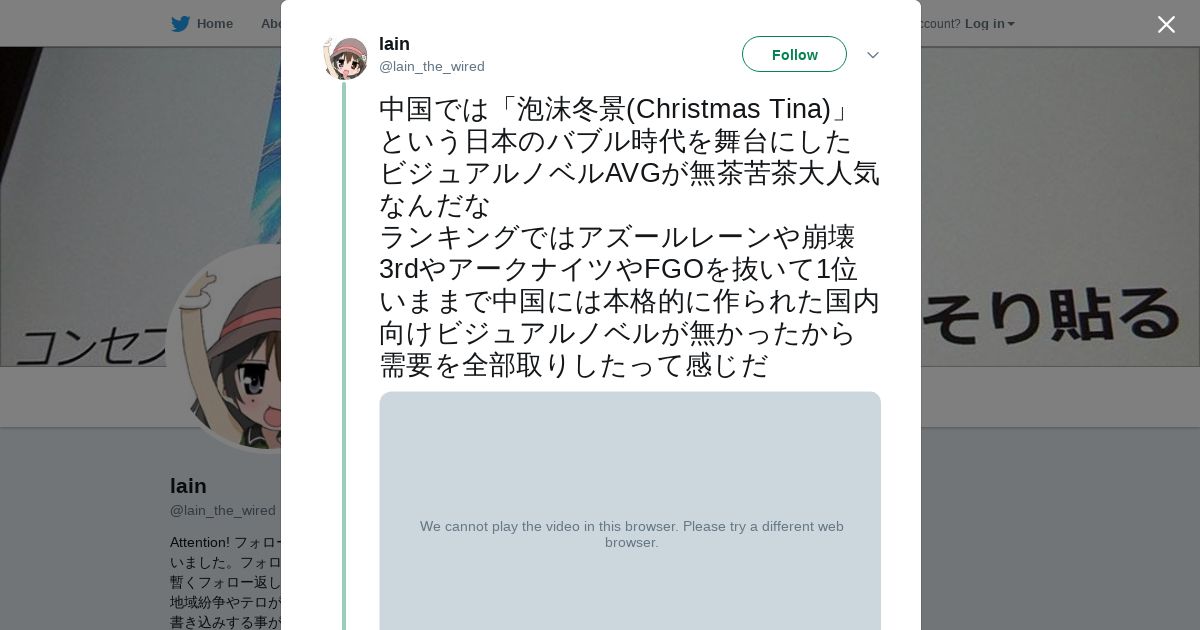The image size is (1200, 630).
Task: Open lain's avatar in the tweet header
Action: point(346,56)
